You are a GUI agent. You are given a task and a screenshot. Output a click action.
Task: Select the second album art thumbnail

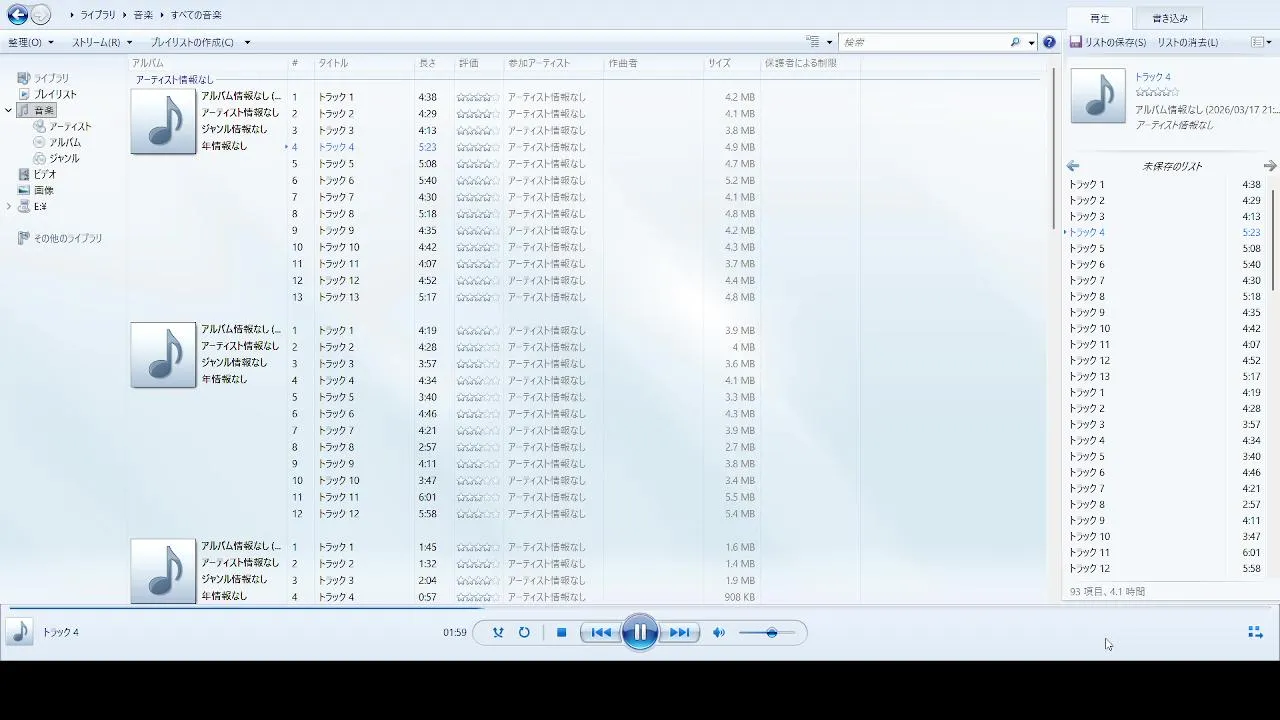pyautogui.click(x=163, y=355)
